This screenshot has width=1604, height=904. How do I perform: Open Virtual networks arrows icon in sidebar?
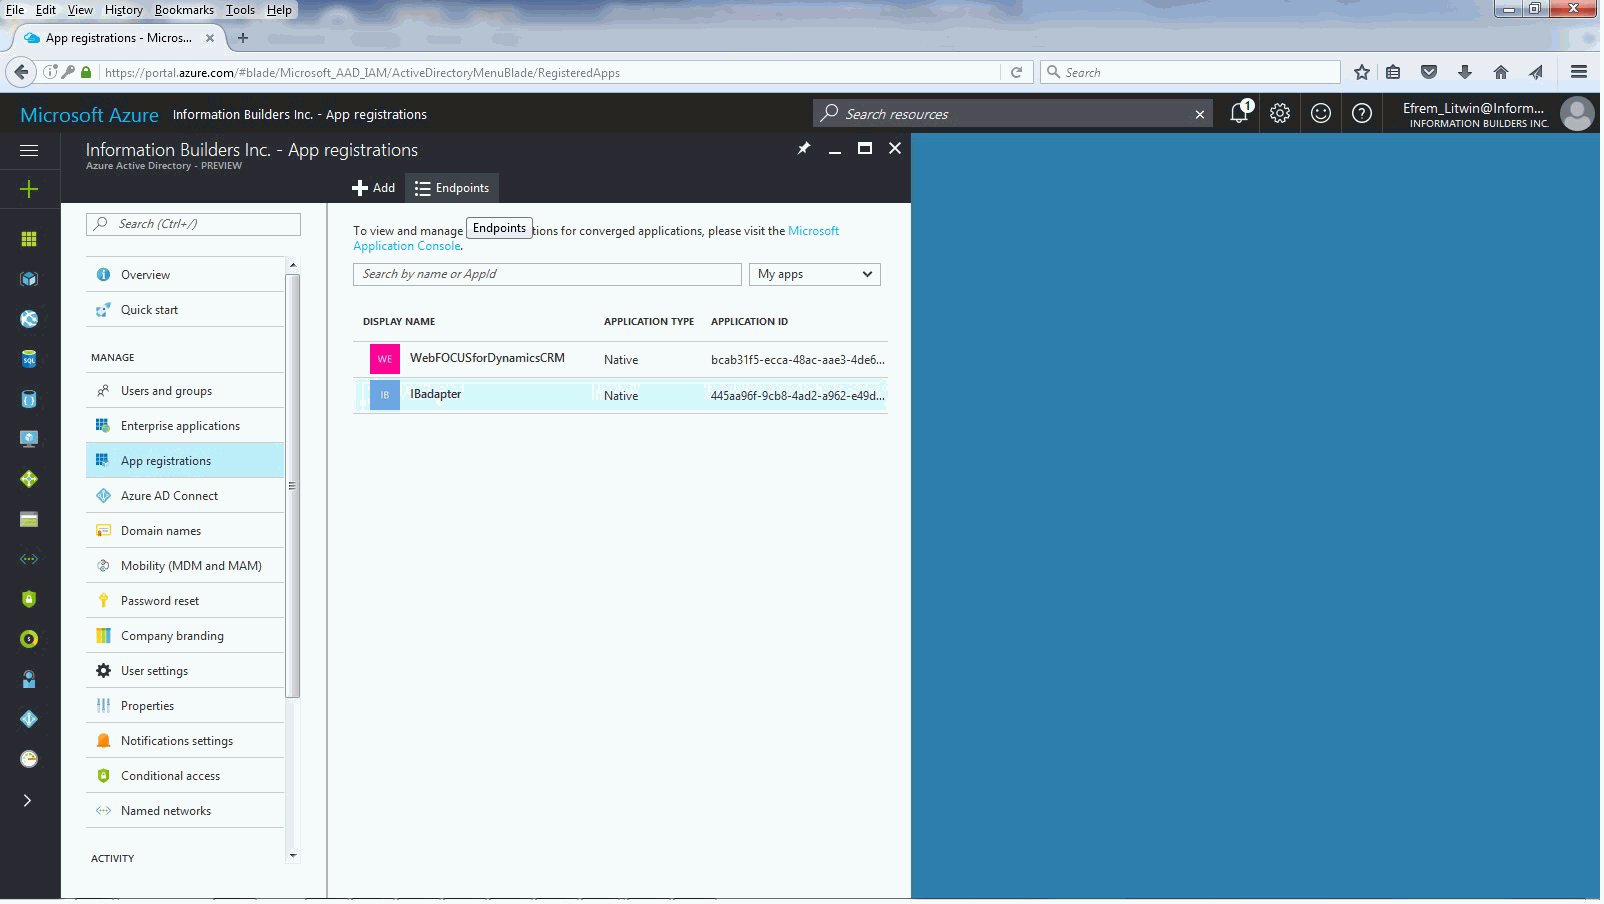(29, 559)
